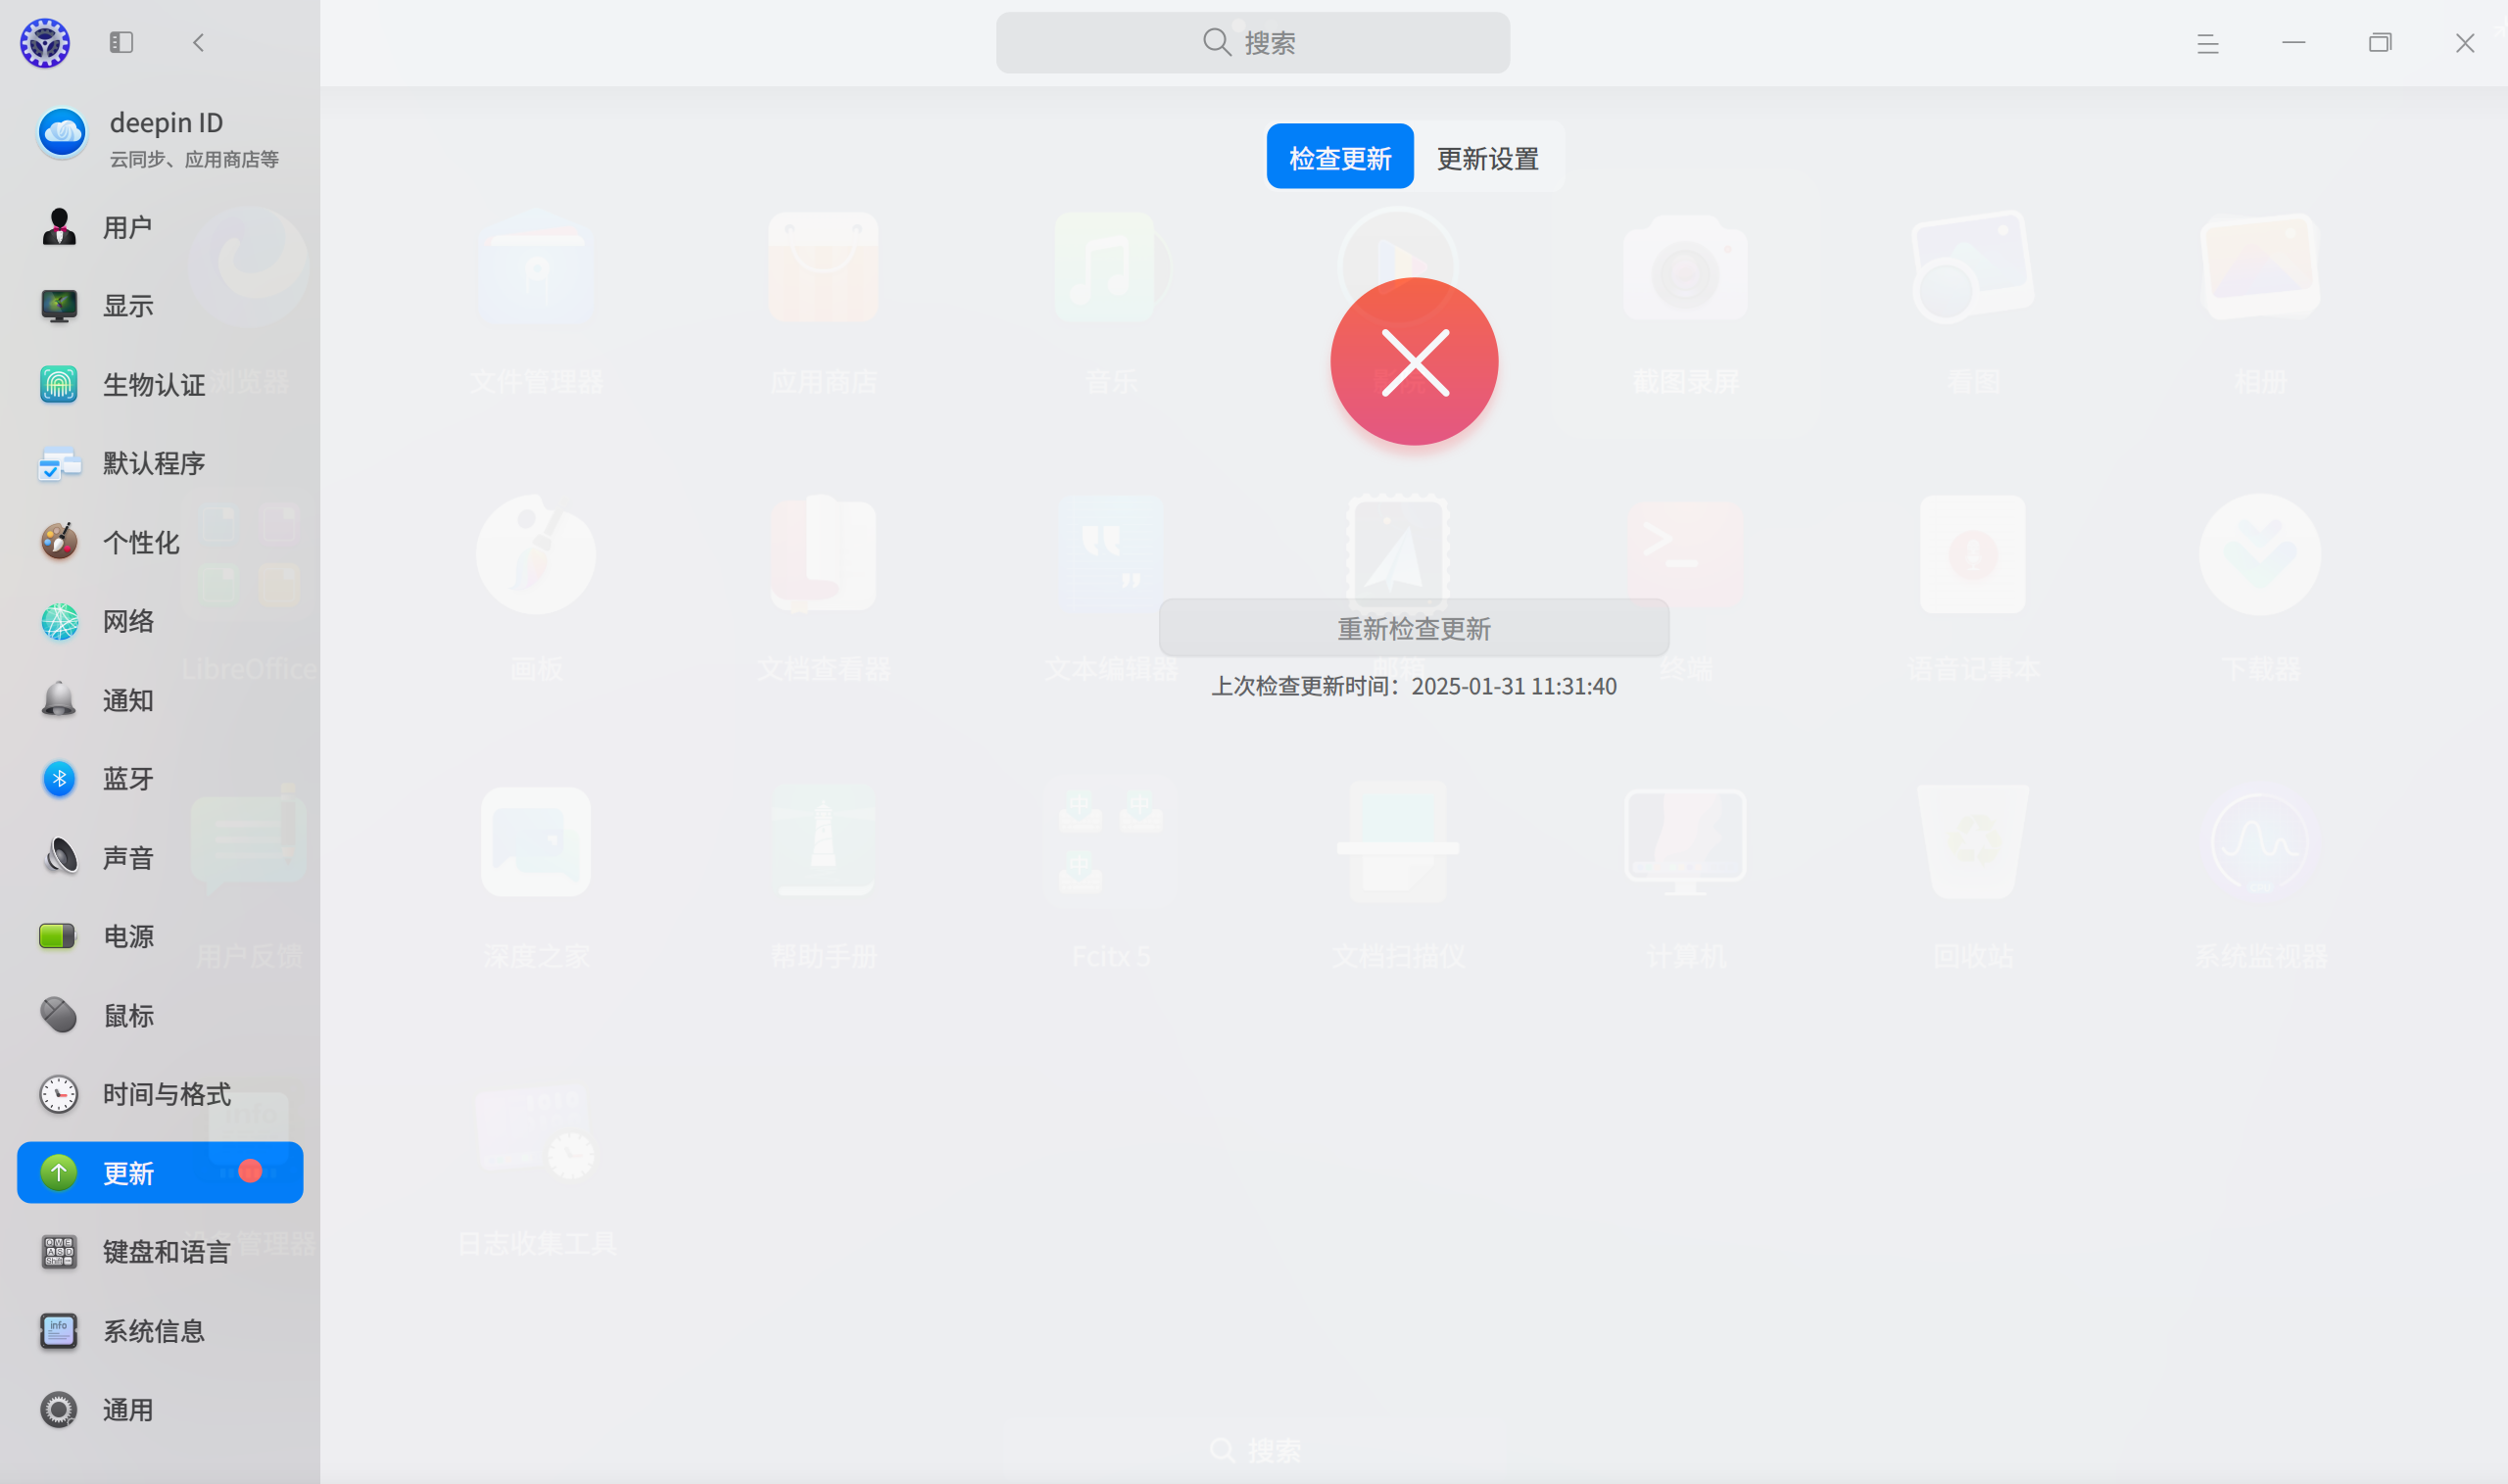Open 蓝牙 Bluetooth icon
This screenshot has width=2508, height=1484.
pyautogui.click(x=59, y=779)
